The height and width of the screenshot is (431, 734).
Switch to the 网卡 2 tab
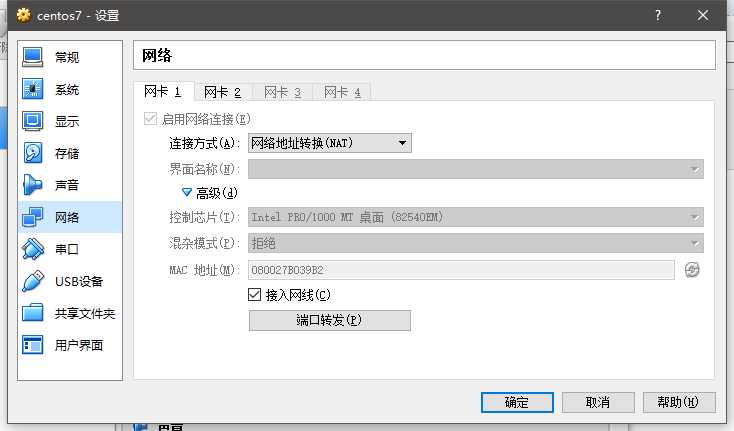pos(223,92)
